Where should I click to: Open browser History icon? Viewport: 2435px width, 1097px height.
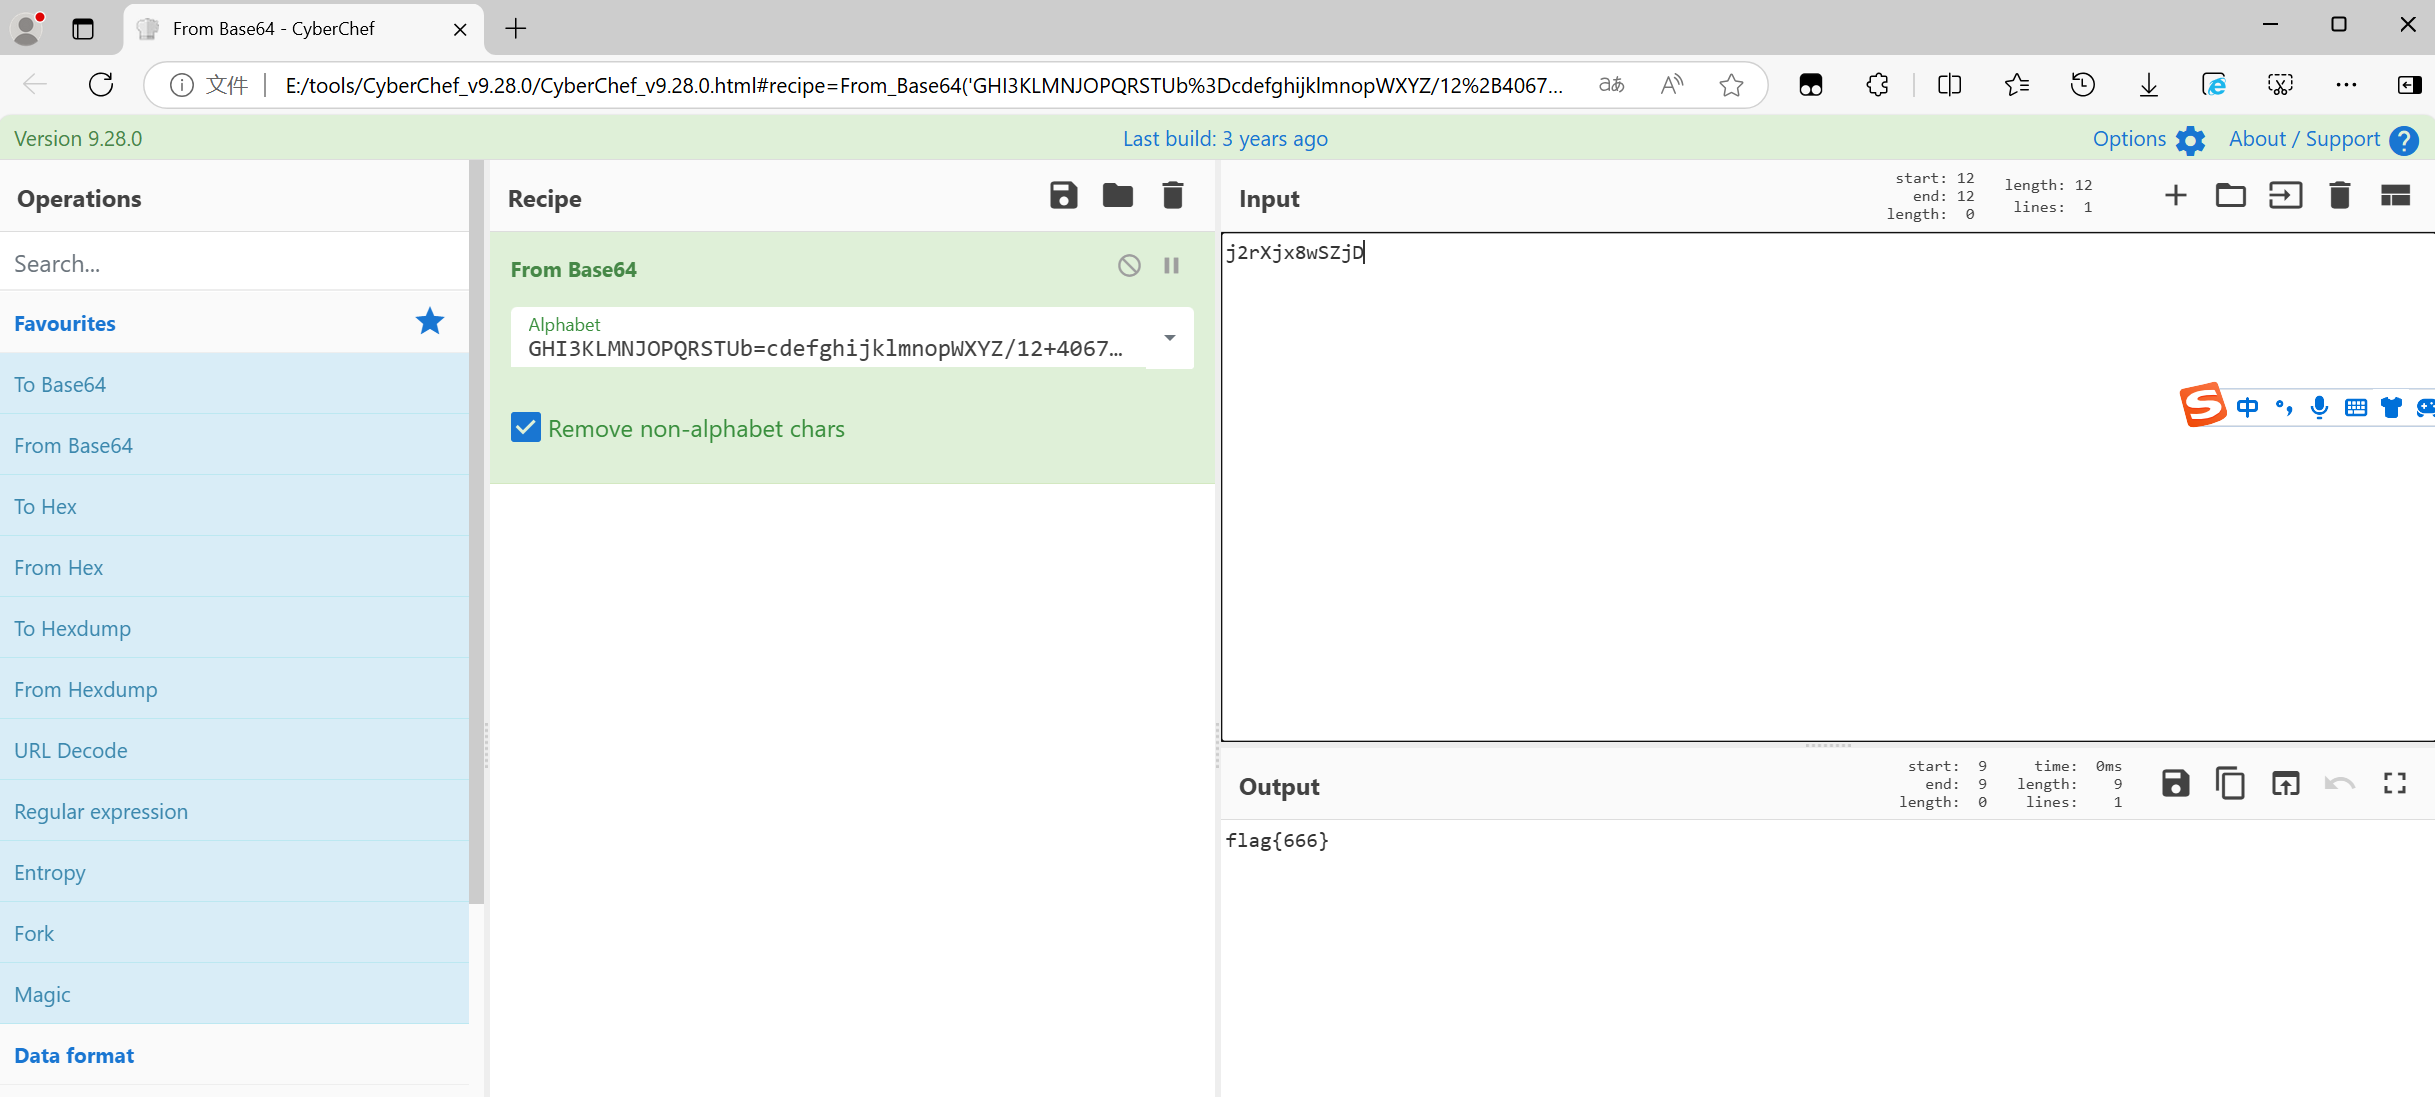[x=2082, y=85]
